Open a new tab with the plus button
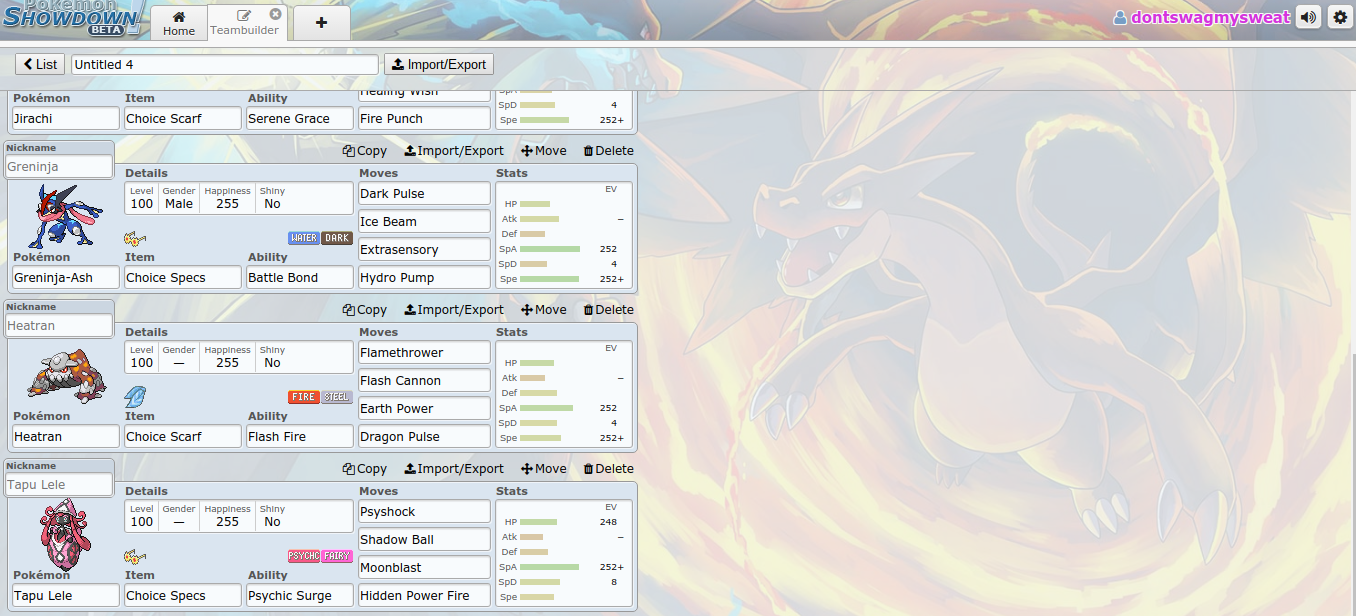The image size is (1356, 616). tap(321, 22)
